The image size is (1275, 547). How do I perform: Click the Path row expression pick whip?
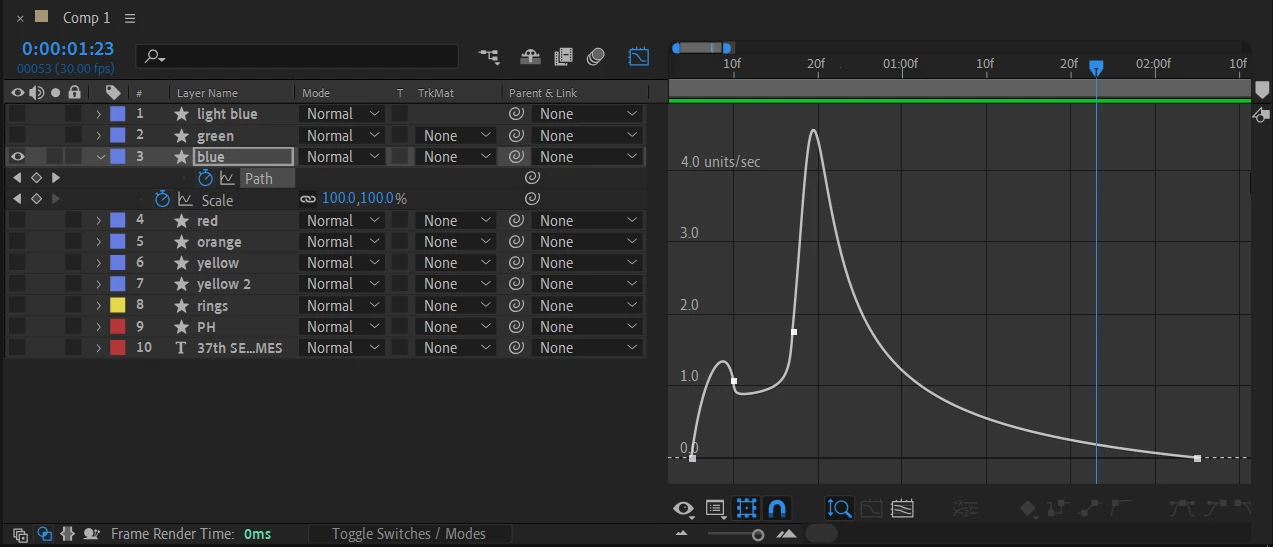[x=533, y=178]
